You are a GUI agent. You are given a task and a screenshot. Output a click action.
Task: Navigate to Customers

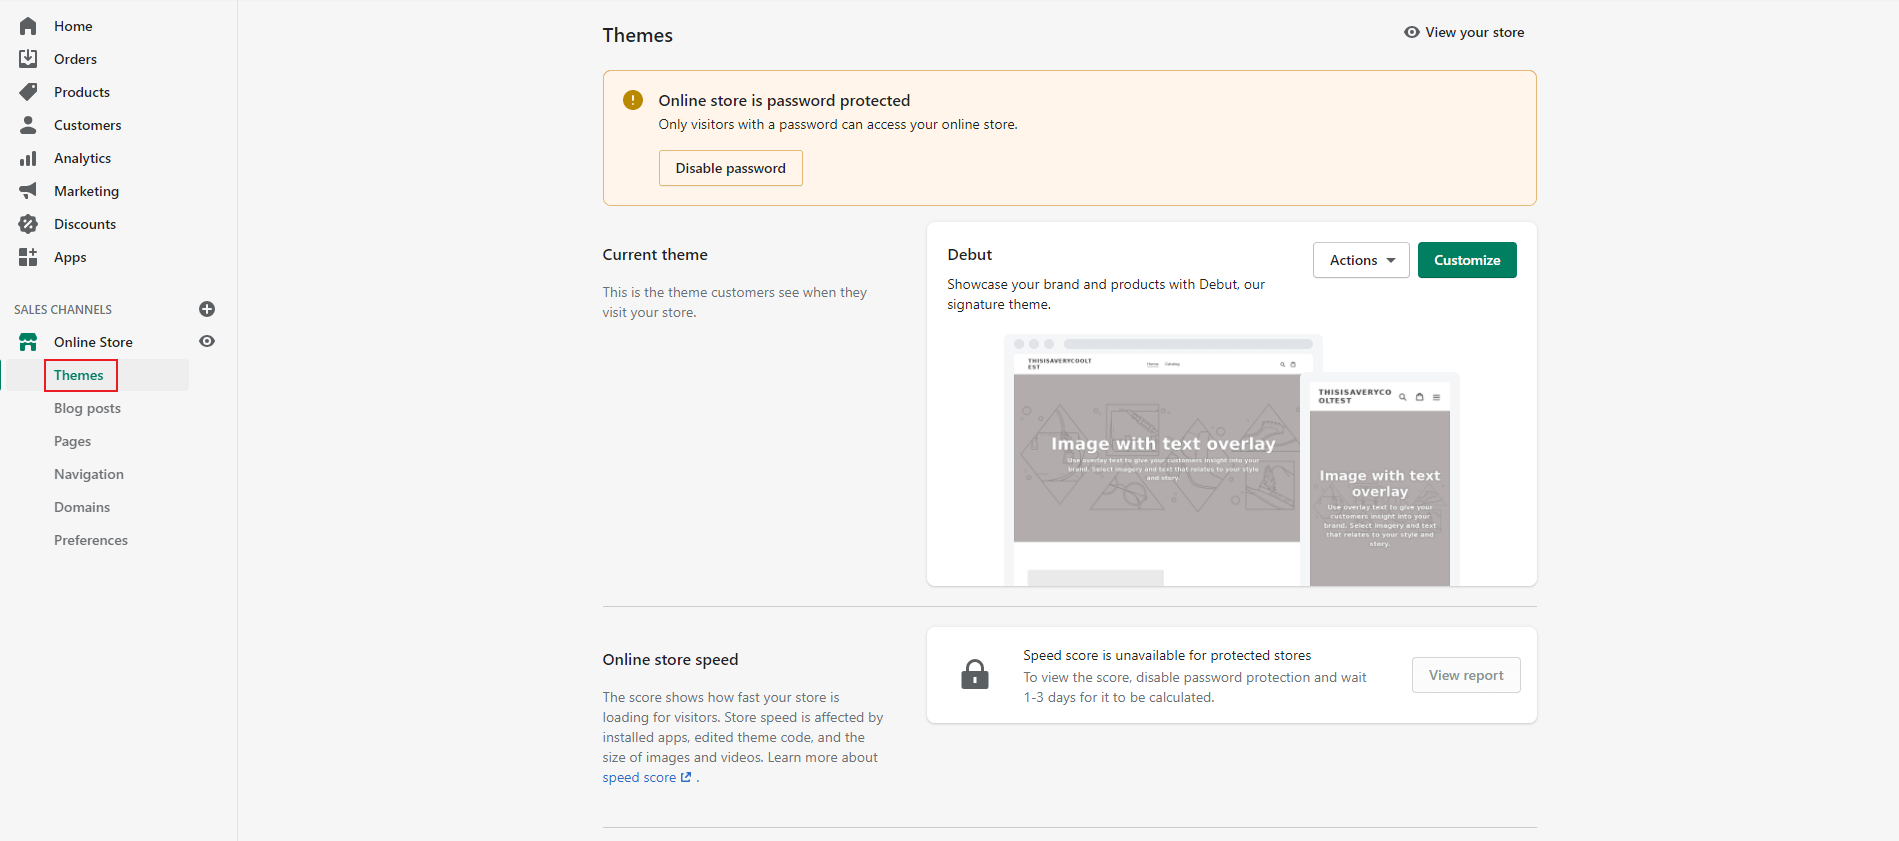87,125
